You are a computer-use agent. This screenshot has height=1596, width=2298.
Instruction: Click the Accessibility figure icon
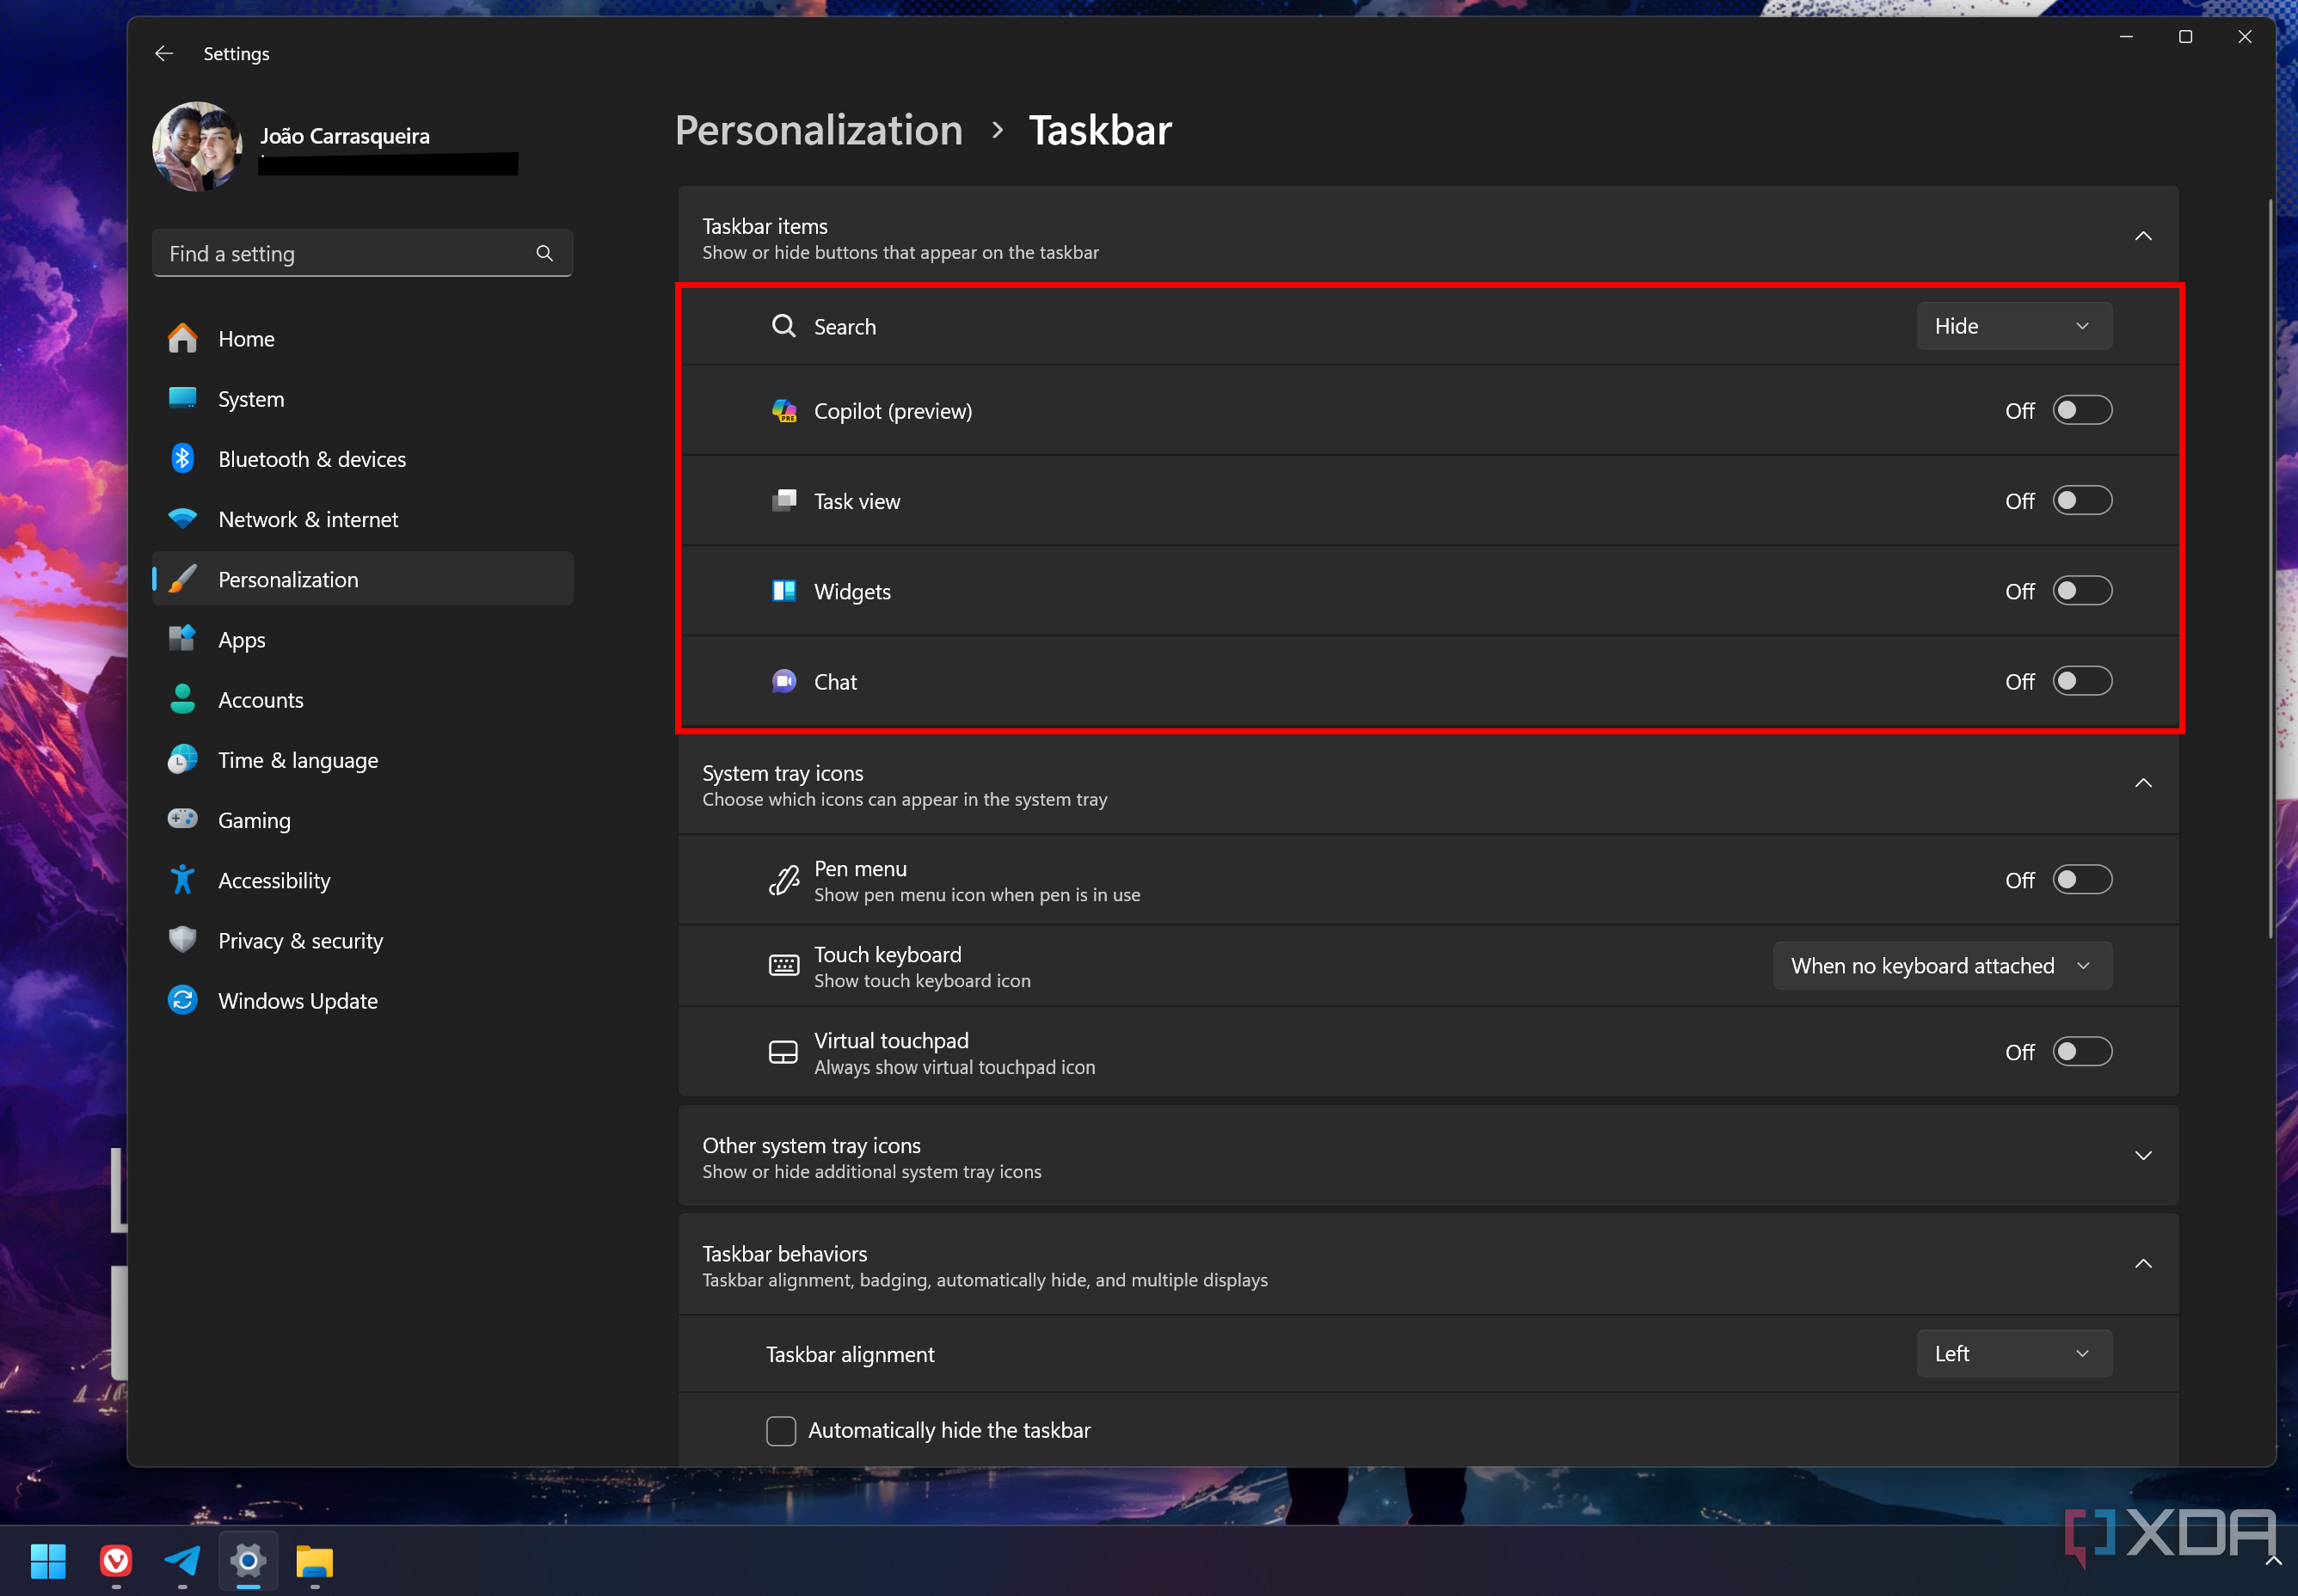pyautogui.click(x=182, y=879)
